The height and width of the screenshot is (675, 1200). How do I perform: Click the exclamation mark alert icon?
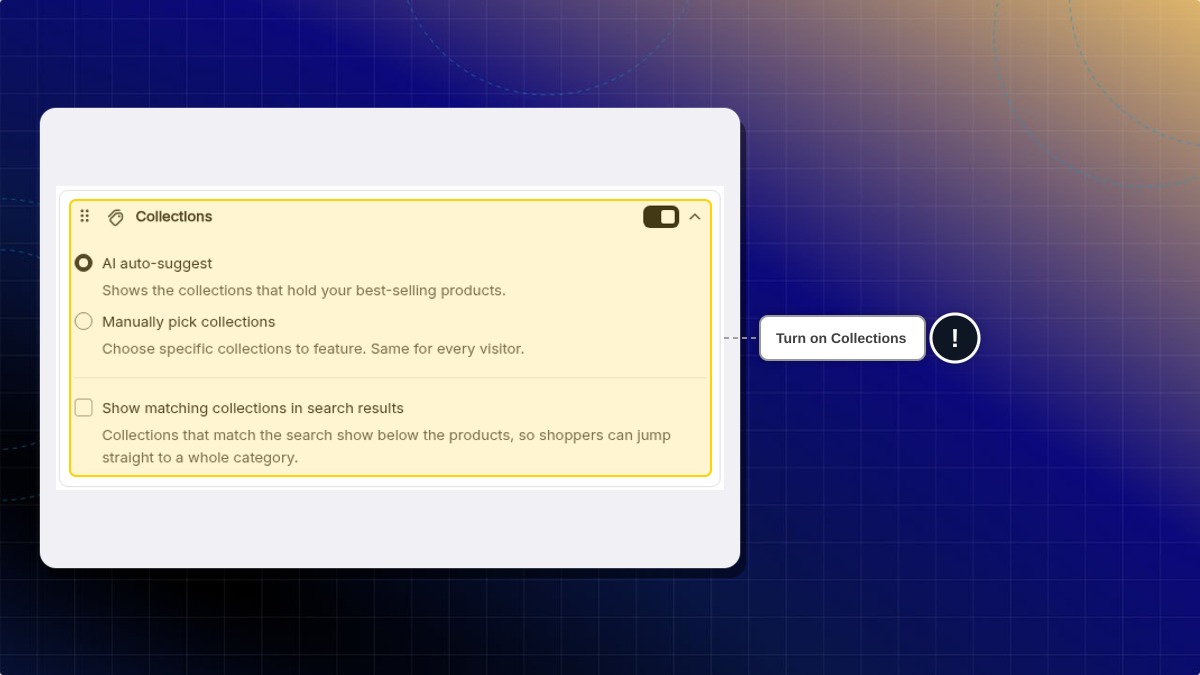click(x=955, y=338)
